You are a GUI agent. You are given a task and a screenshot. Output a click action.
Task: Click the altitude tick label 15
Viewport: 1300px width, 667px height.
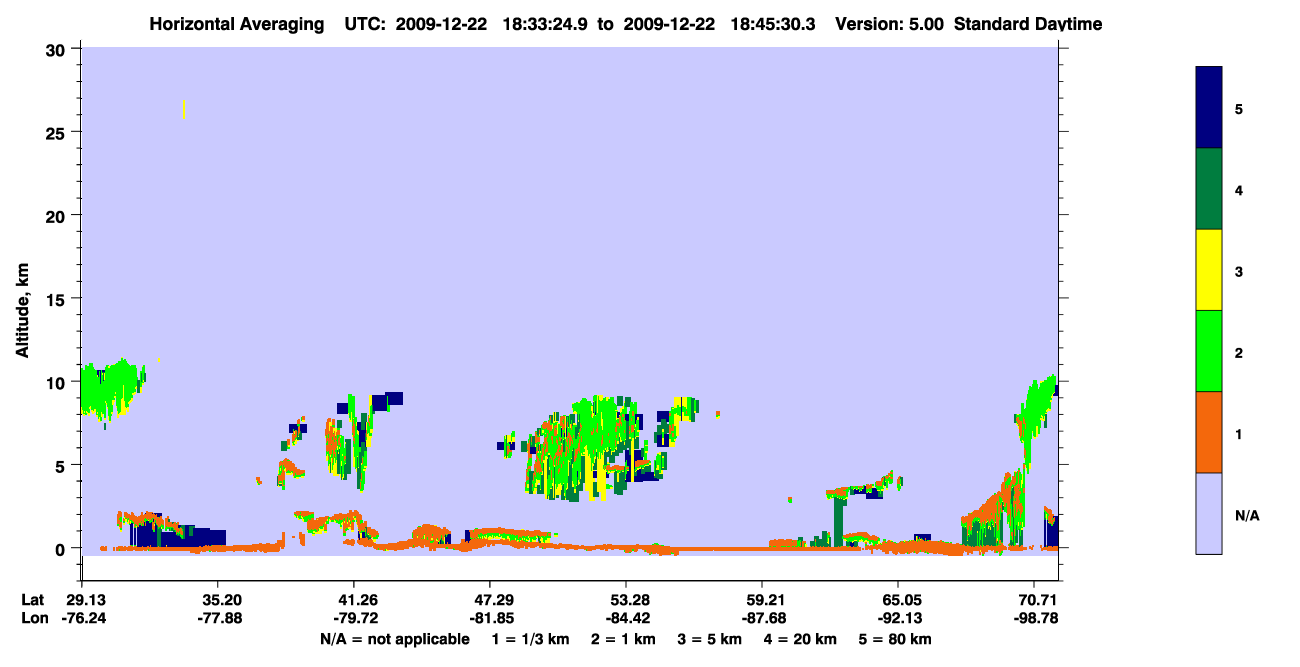58,299
